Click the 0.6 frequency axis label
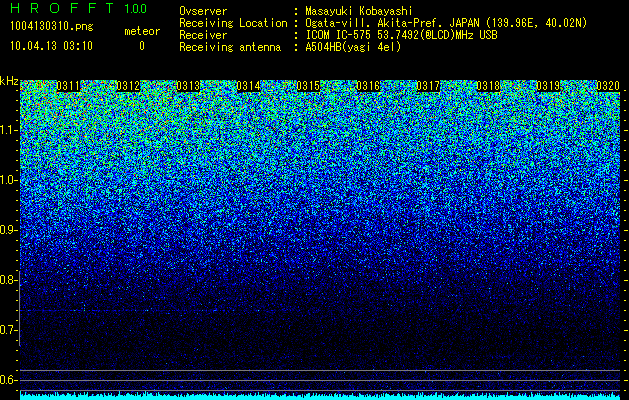Screen dimensions: 629x400 click(8, 380)
